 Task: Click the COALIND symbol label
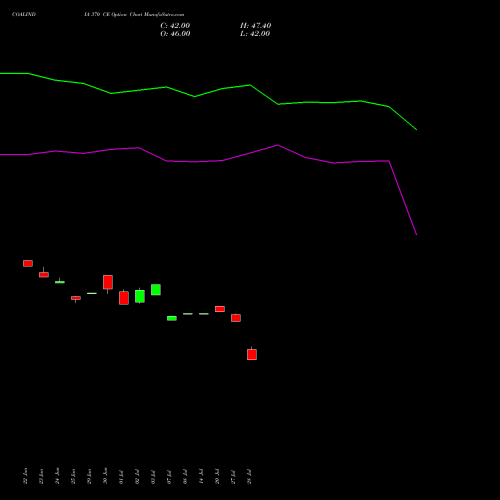click(x=24, y=14)
